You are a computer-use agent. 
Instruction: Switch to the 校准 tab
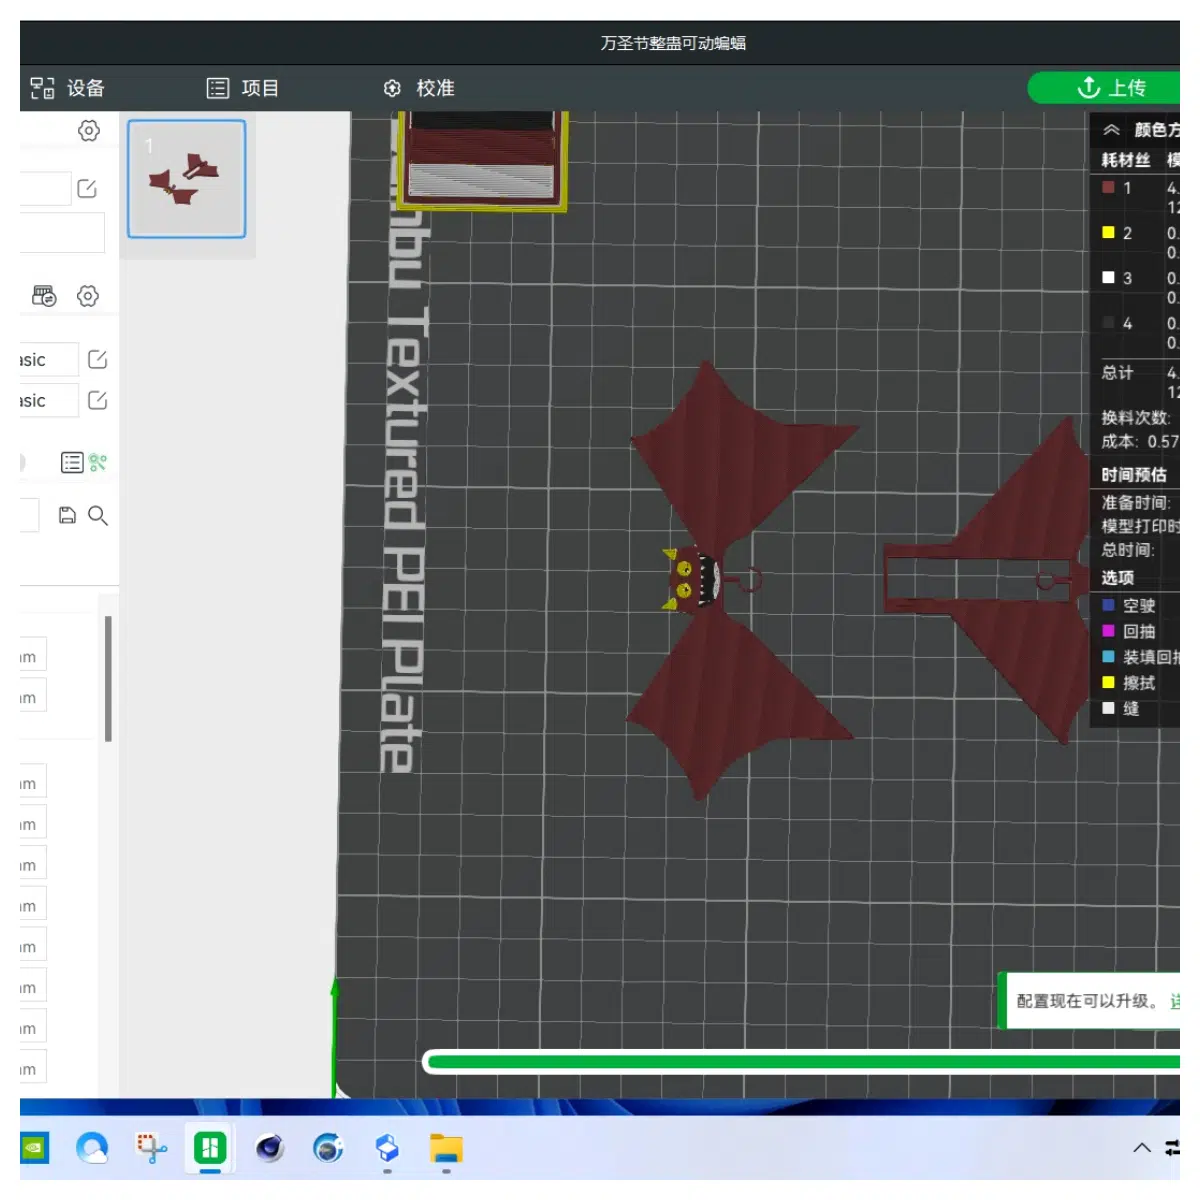point(419,88)
